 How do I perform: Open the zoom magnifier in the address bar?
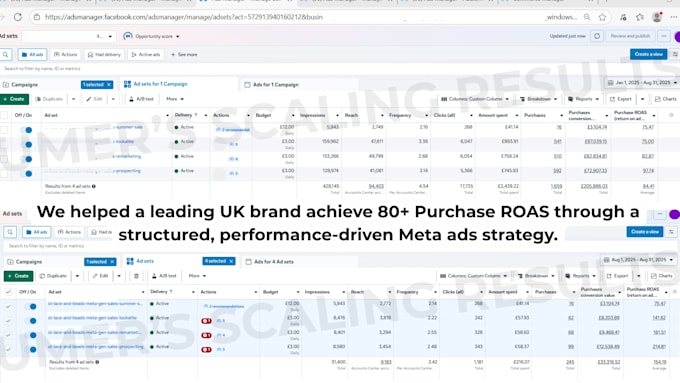[587, 17]
